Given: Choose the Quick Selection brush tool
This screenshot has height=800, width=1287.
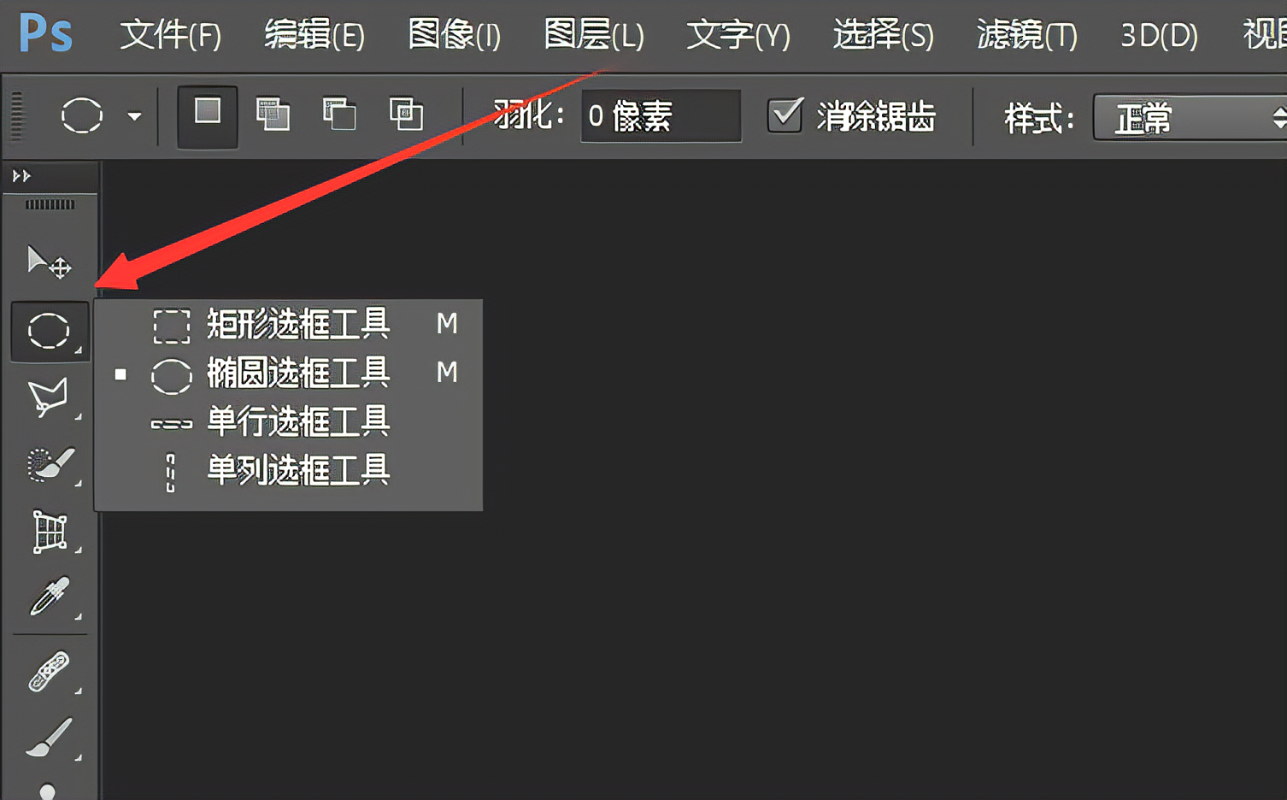Looking at the screenshot, I should tap(49, 465).
